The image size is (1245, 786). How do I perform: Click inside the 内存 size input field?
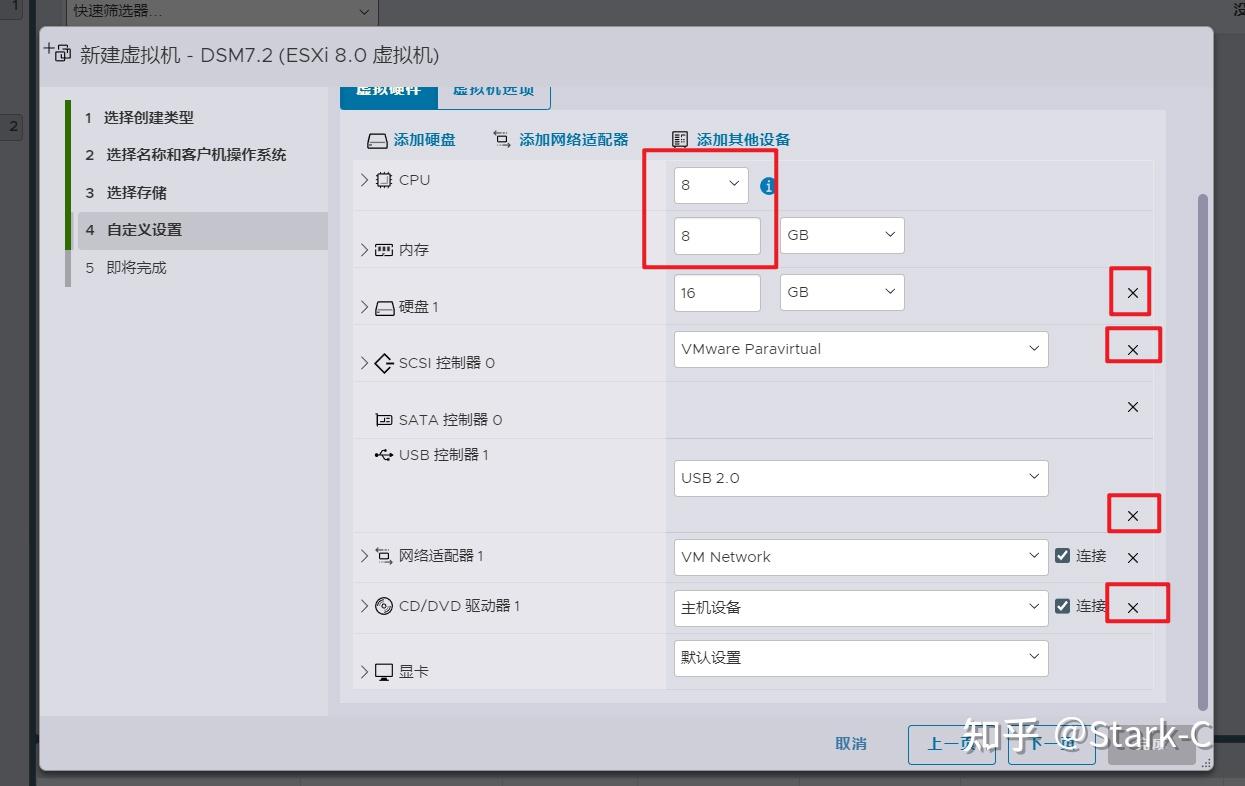click(x=717, y=235)
